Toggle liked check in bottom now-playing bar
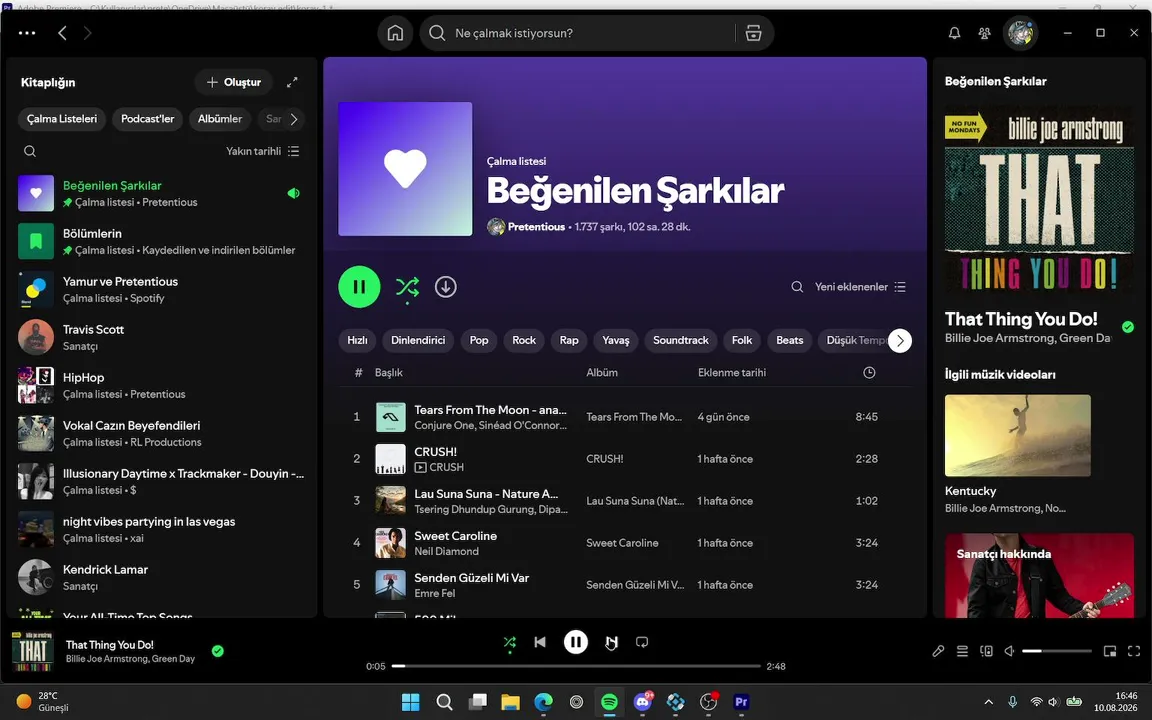 click(217, 651)
